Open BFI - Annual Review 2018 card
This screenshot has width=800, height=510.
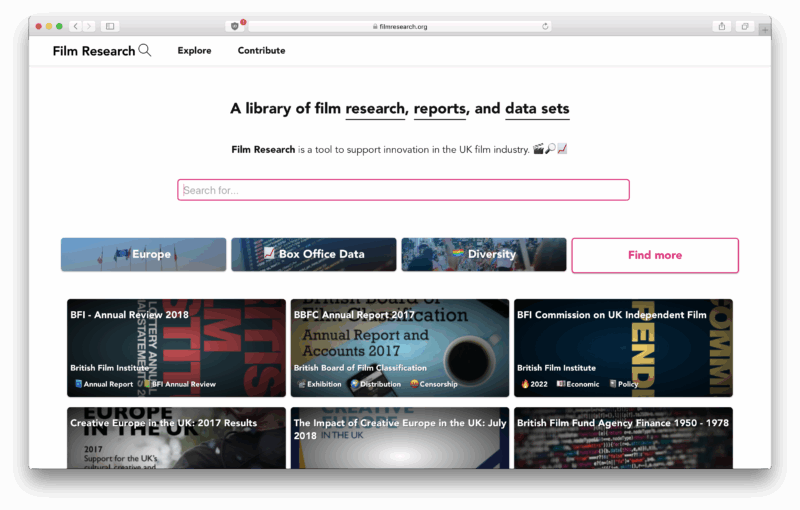176,340
